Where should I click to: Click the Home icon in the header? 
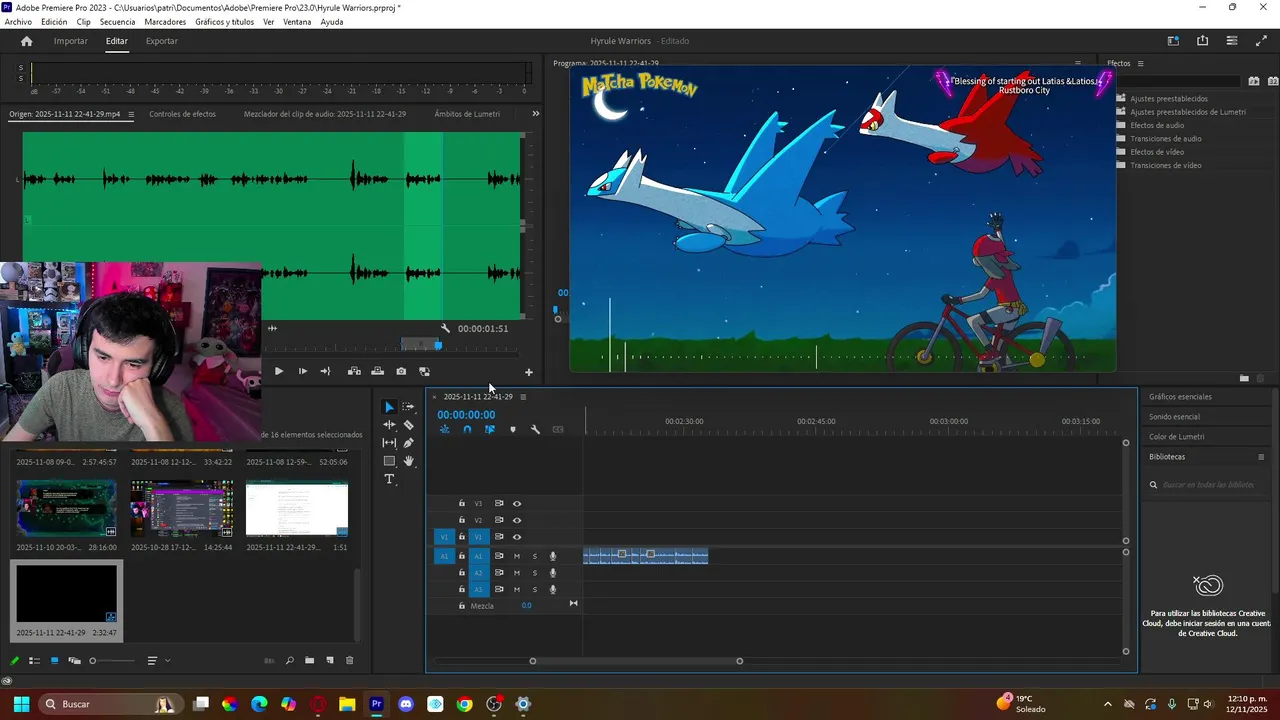27,41
